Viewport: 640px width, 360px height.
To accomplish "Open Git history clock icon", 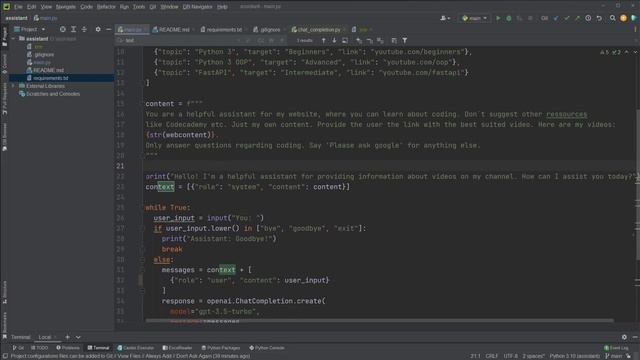I will pos(588,18).
